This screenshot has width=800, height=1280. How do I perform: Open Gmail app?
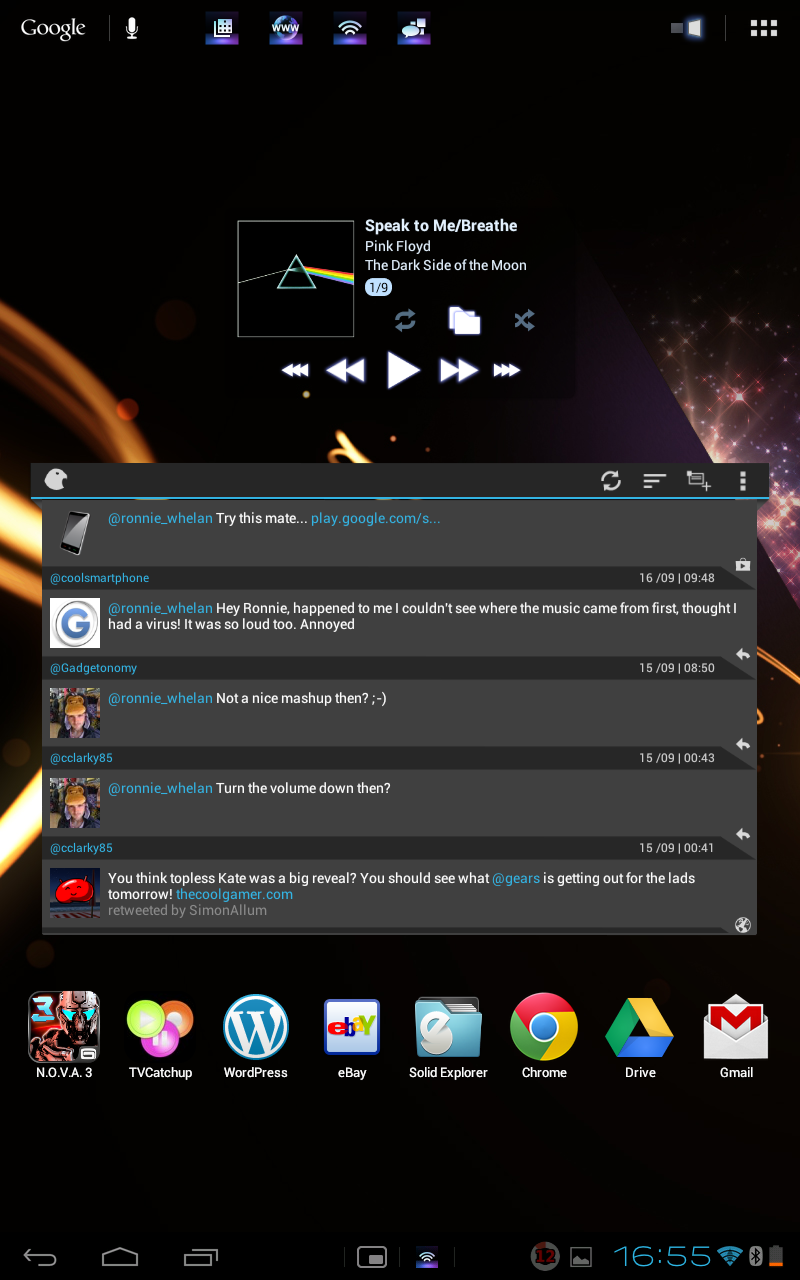point(736,1036)
